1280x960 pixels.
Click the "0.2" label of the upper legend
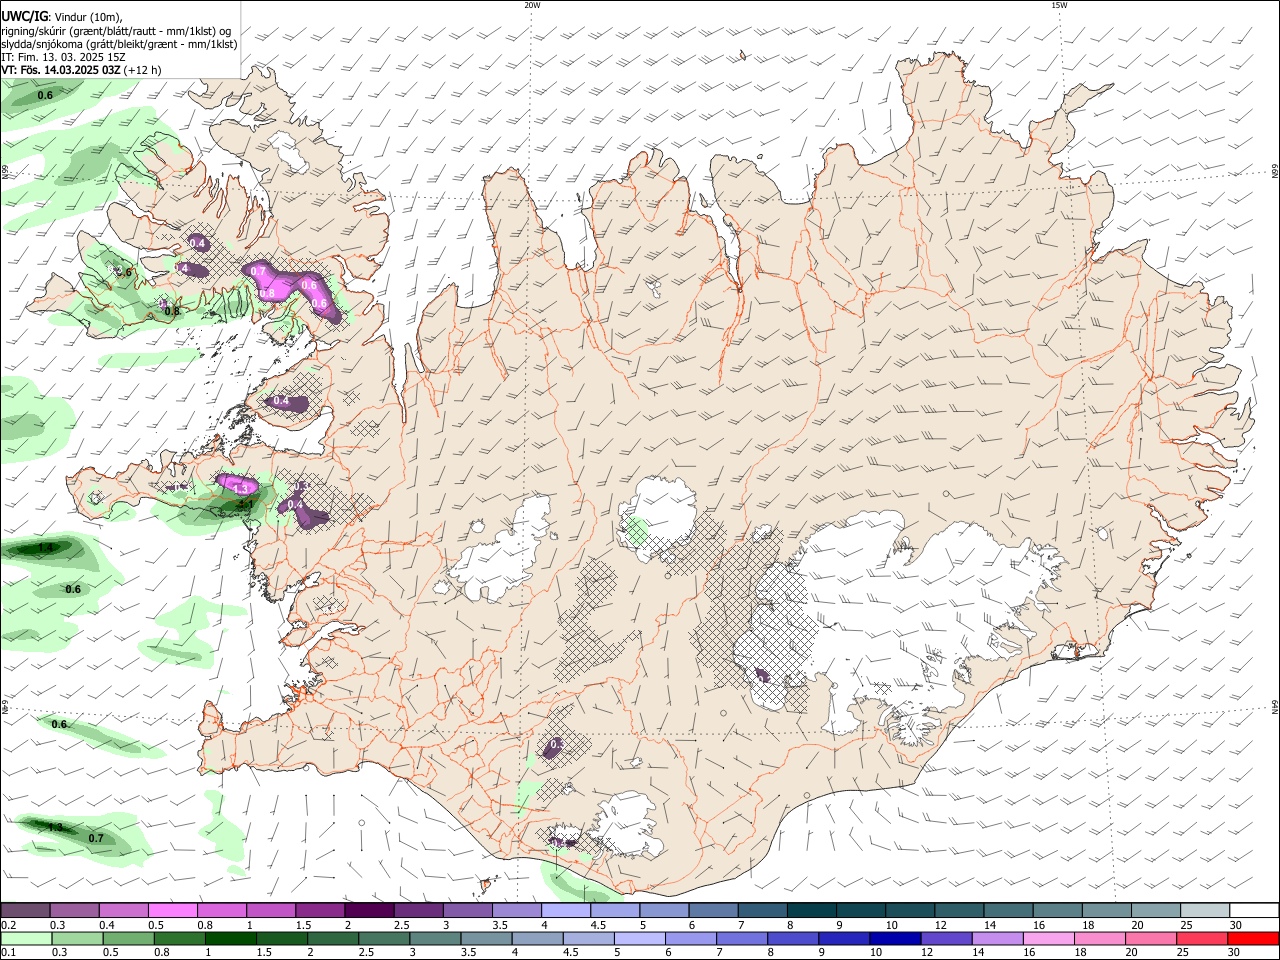click(8, 925)
